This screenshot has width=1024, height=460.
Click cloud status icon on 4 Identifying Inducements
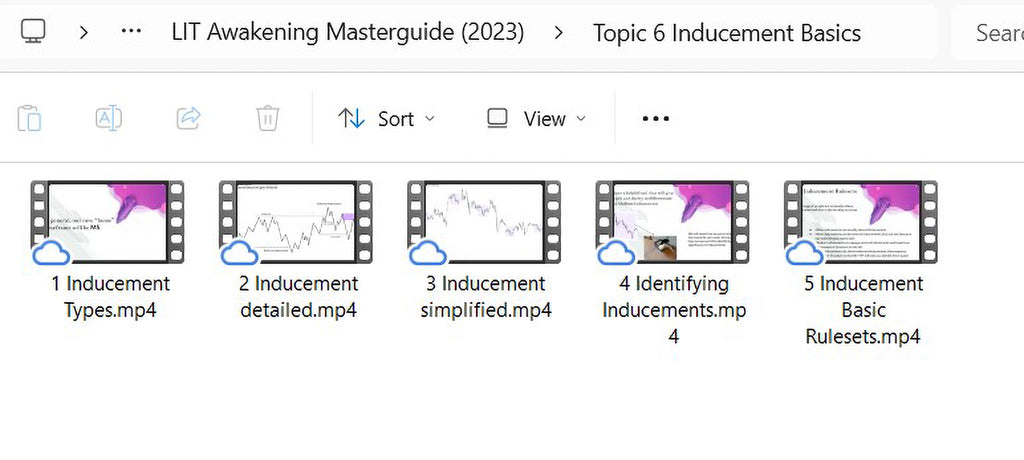616,253
